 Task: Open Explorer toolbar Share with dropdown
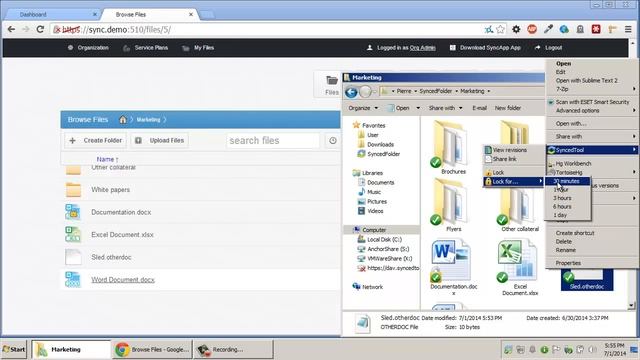[445, 108]
